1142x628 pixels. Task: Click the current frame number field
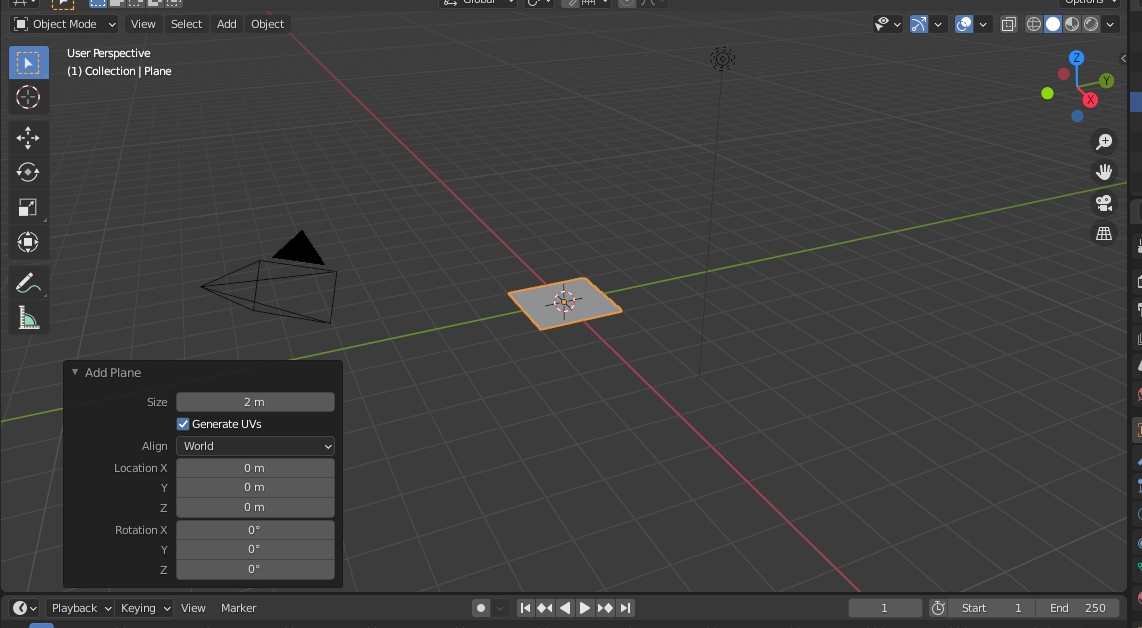885,608
